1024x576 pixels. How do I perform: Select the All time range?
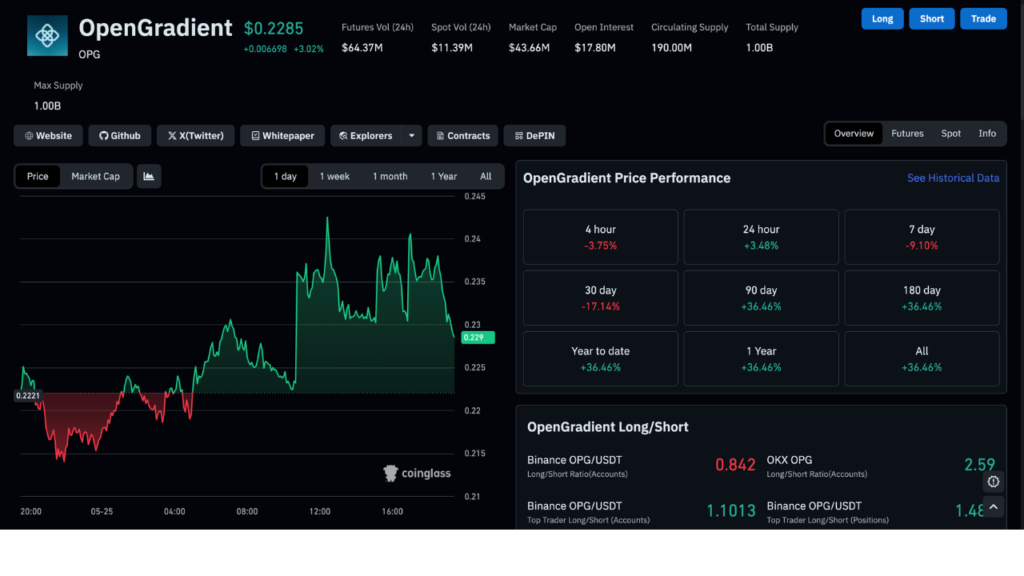pos(485,176)
